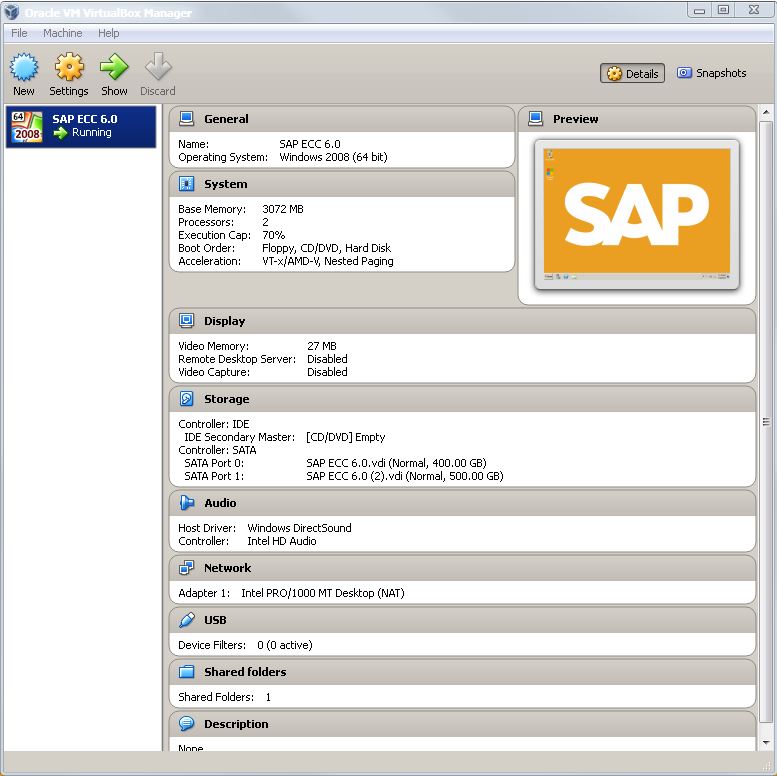
Task: Click the Operating System Windows 2008 value
Action: click(x=333, y=157)
